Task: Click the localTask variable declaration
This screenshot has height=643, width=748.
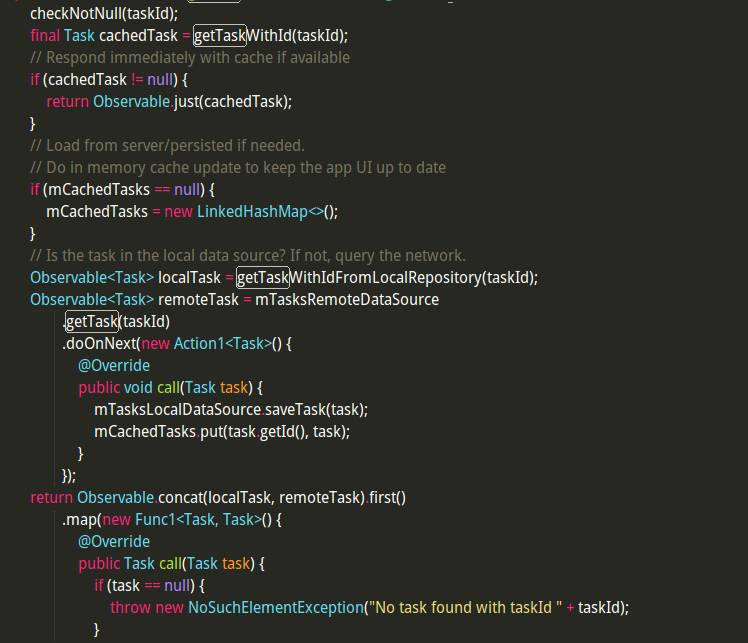Action: [189, 277]
